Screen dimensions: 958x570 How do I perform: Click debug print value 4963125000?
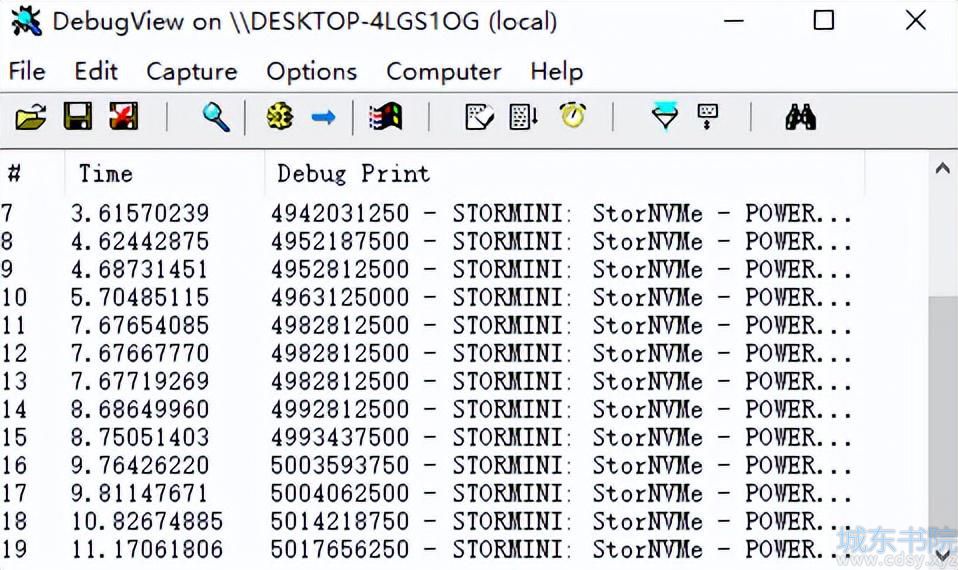click(x=340, y=298)
